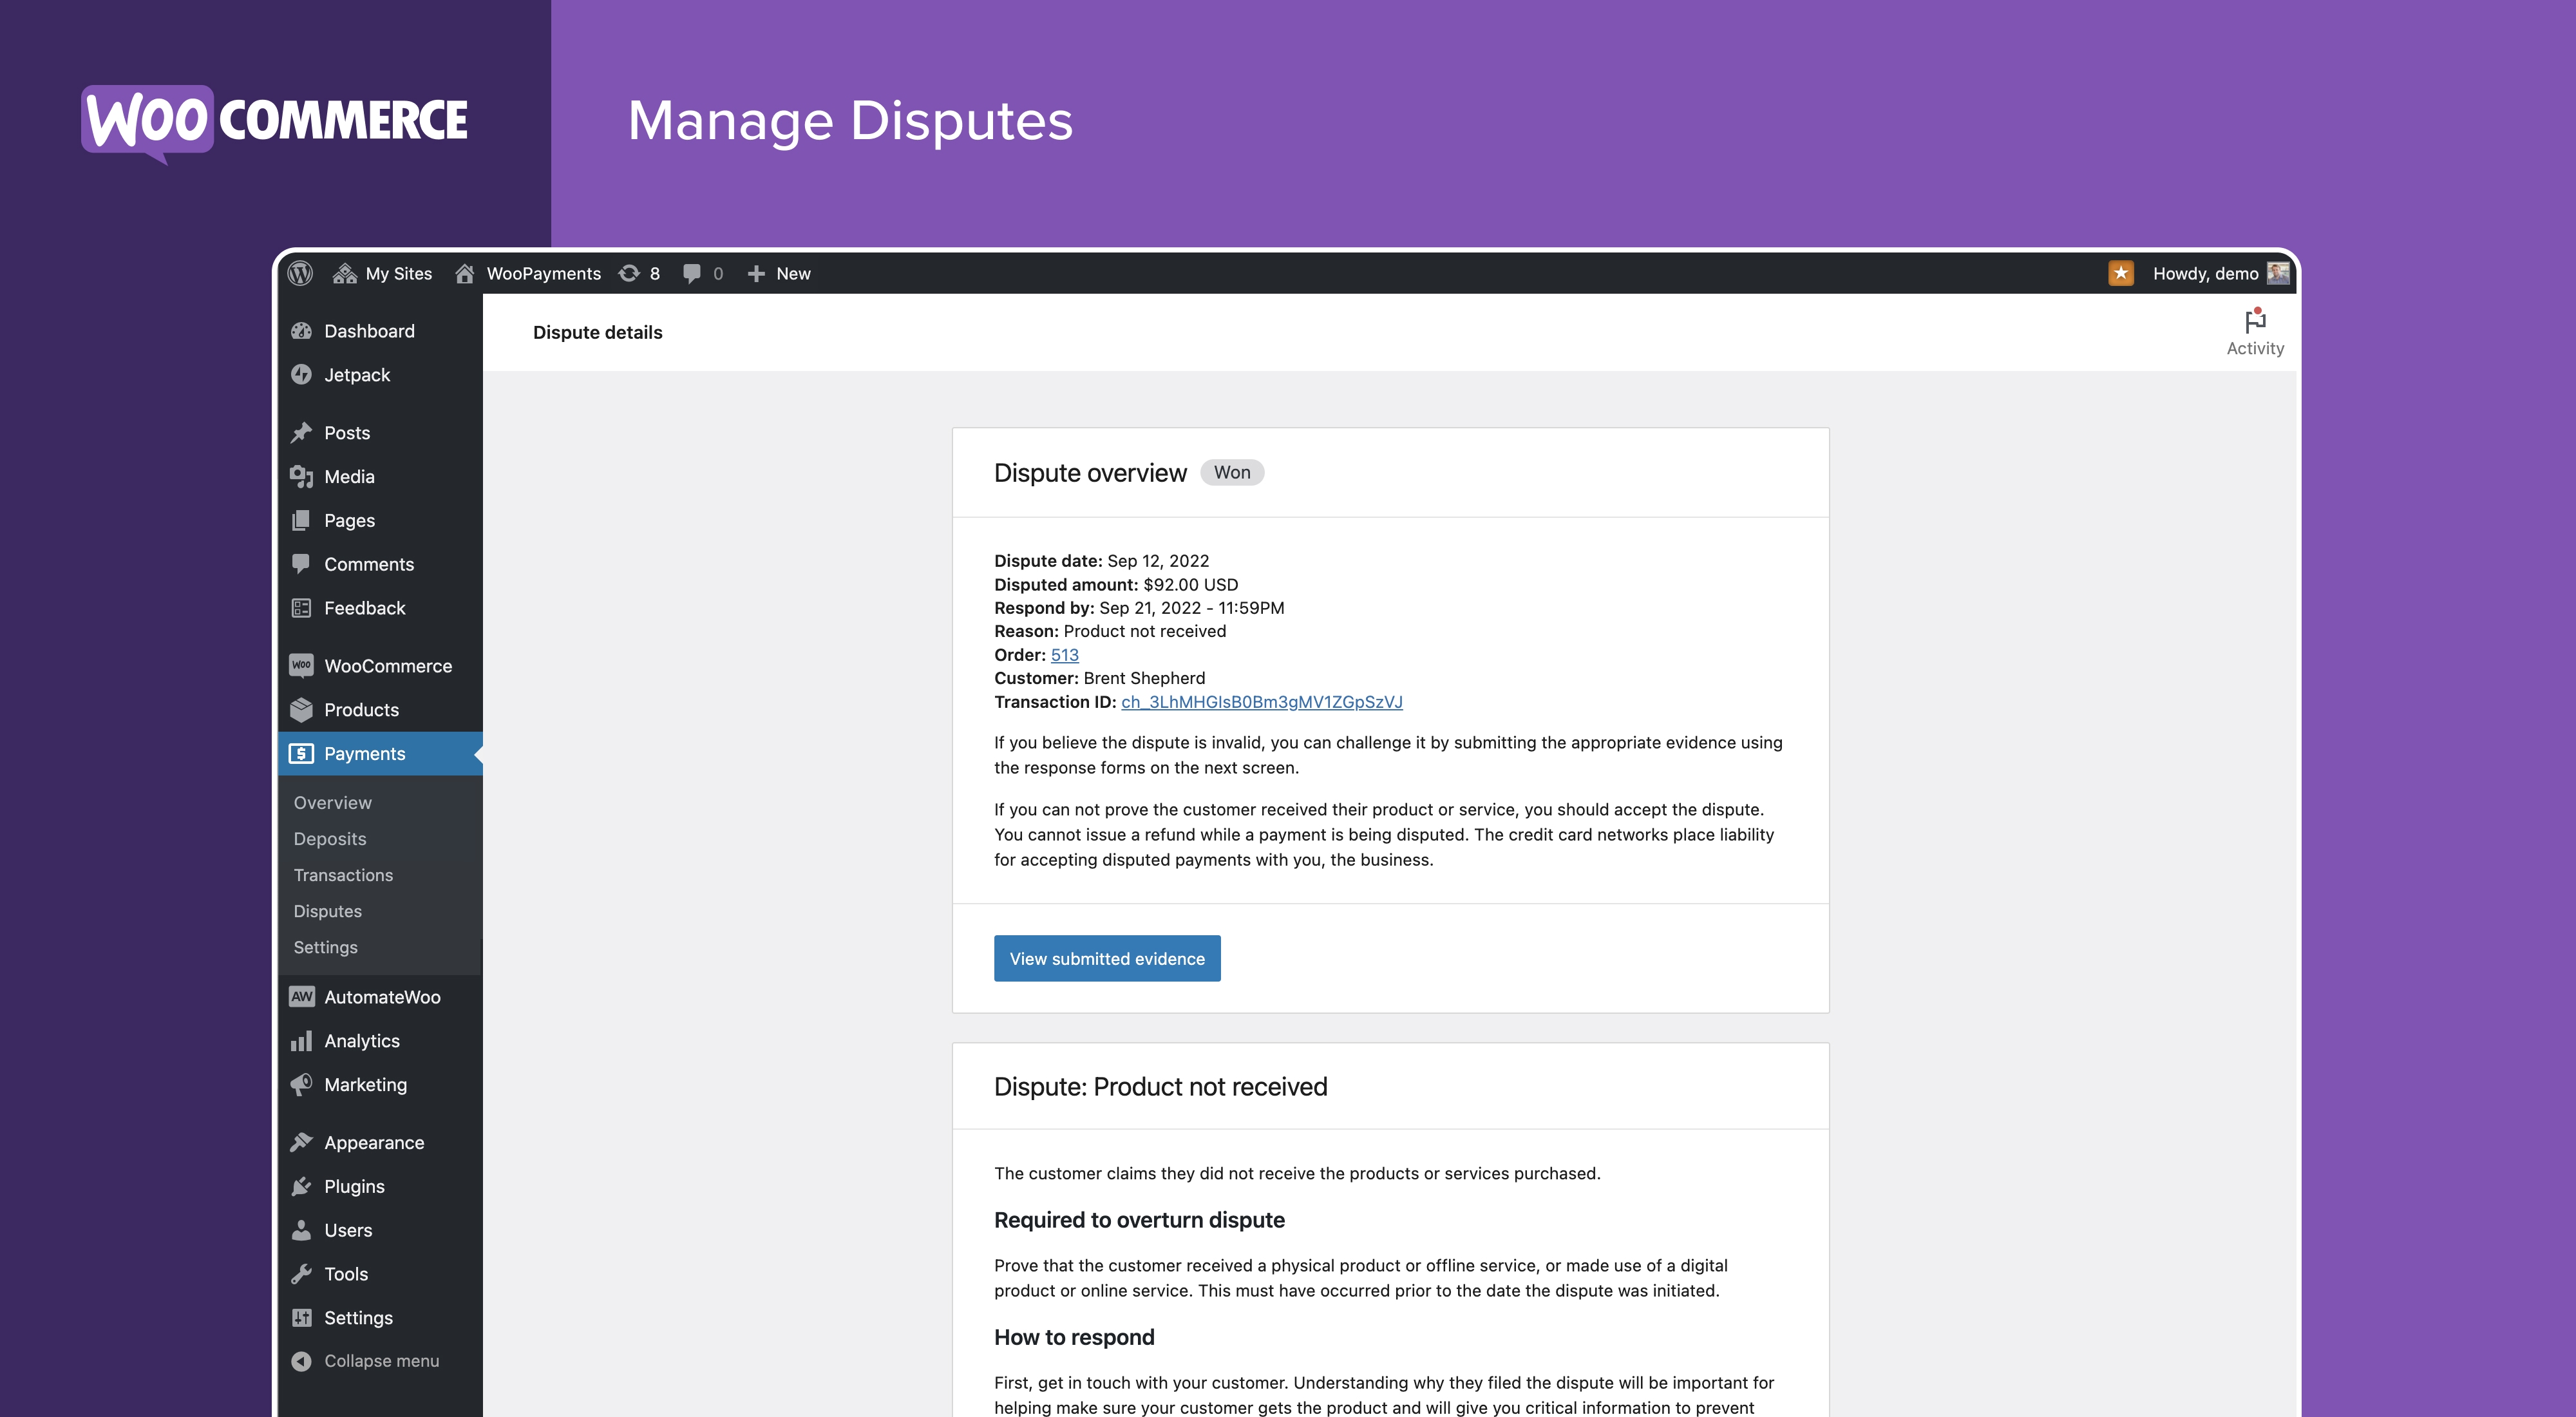2576x1417 pixels.
Task: Open order 513 link
Action: coord(1064,655)
